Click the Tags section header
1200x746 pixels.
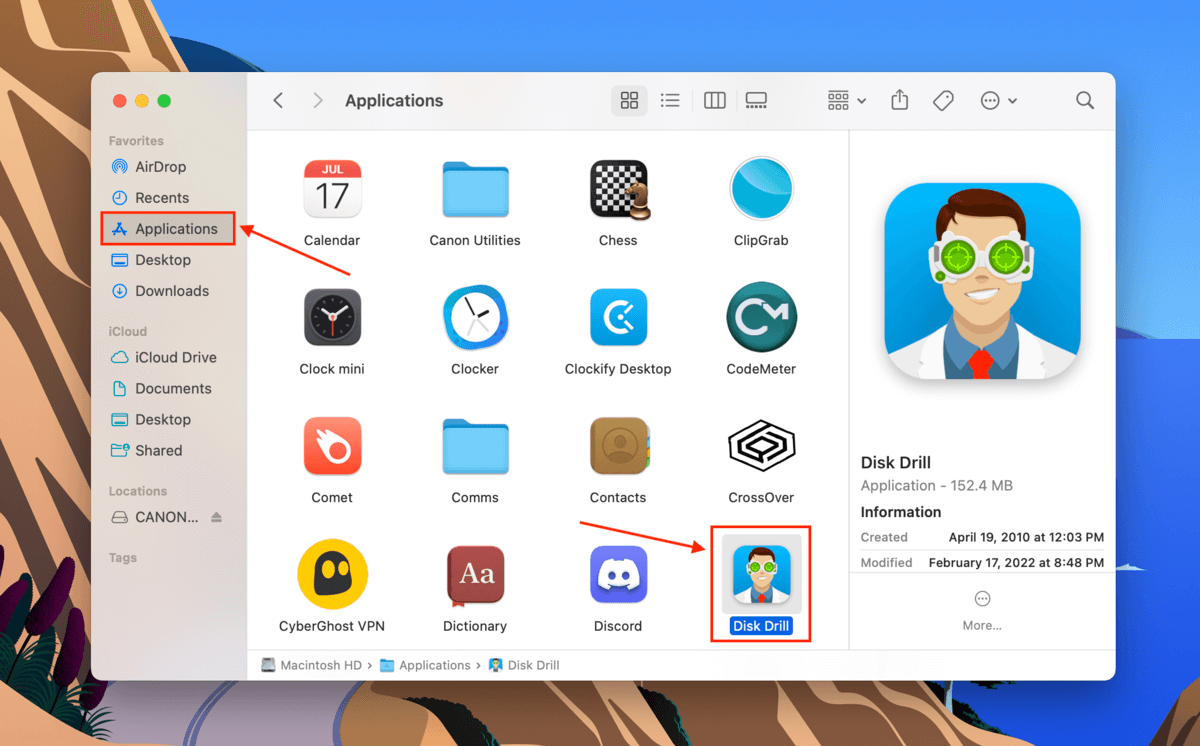point(123,558)
